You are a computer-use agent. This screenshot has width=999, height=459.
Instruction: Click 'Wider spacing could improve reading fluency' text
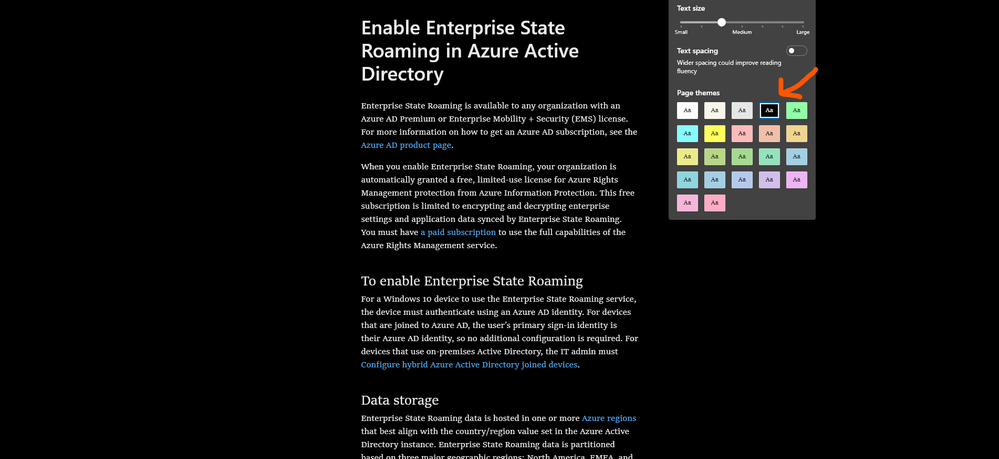729,67
